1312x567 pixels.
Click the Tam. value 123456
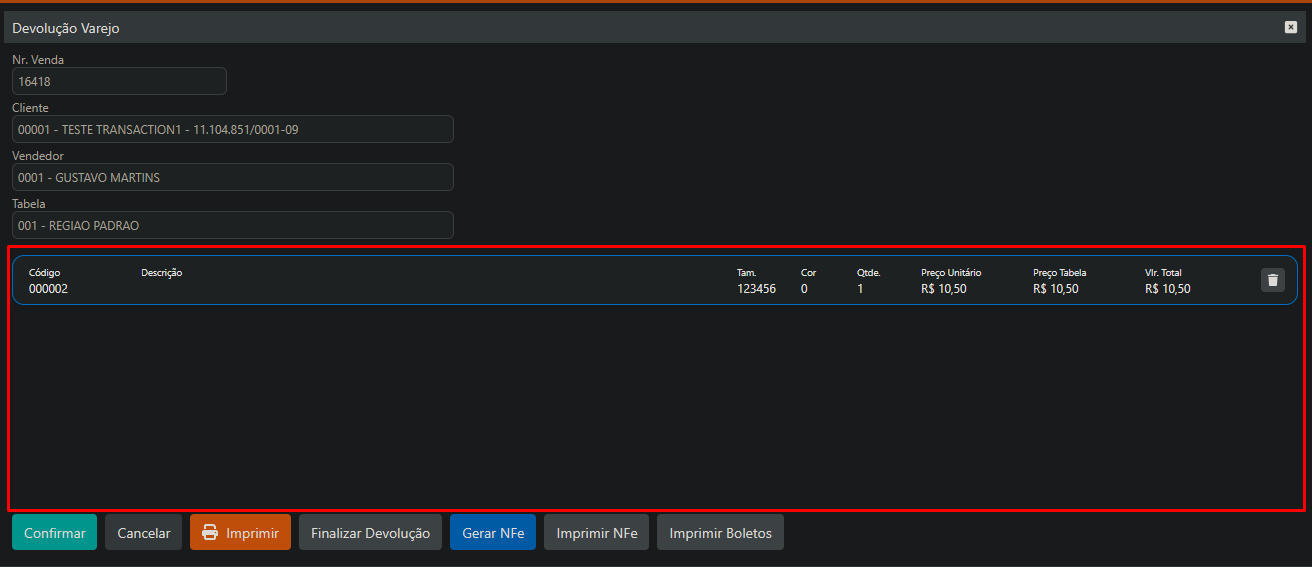(x=756, y=289)
